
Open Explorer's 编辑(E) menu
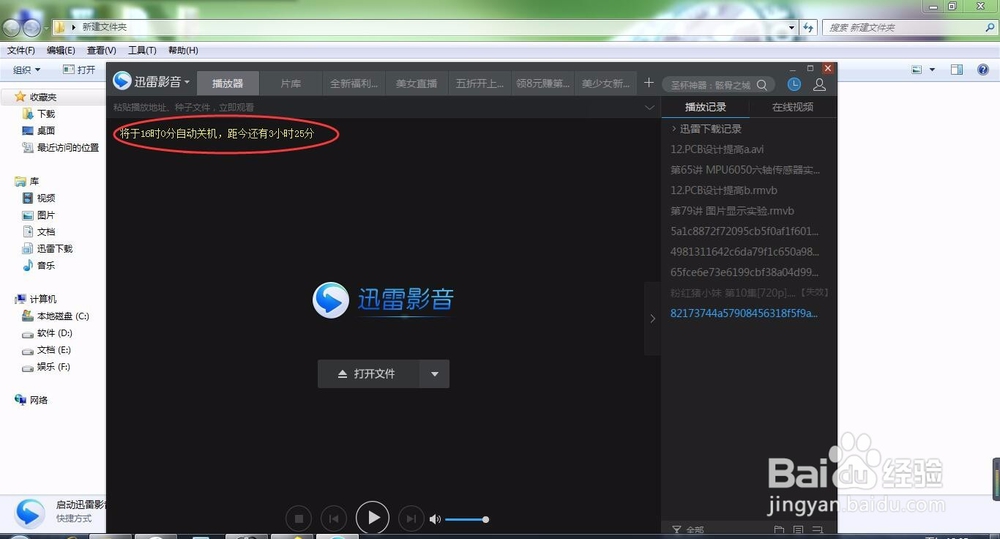click(x=61, y=50)
